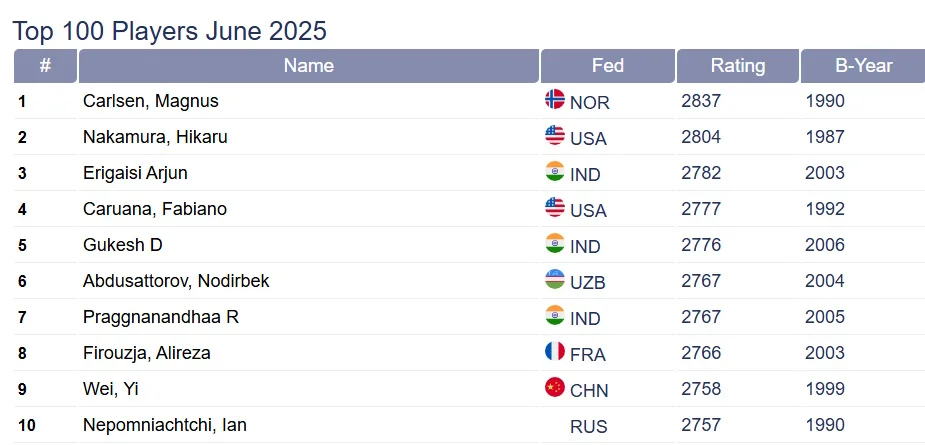
Task: Click USA flag icon in Caruana row
Action: coord(555,207)
